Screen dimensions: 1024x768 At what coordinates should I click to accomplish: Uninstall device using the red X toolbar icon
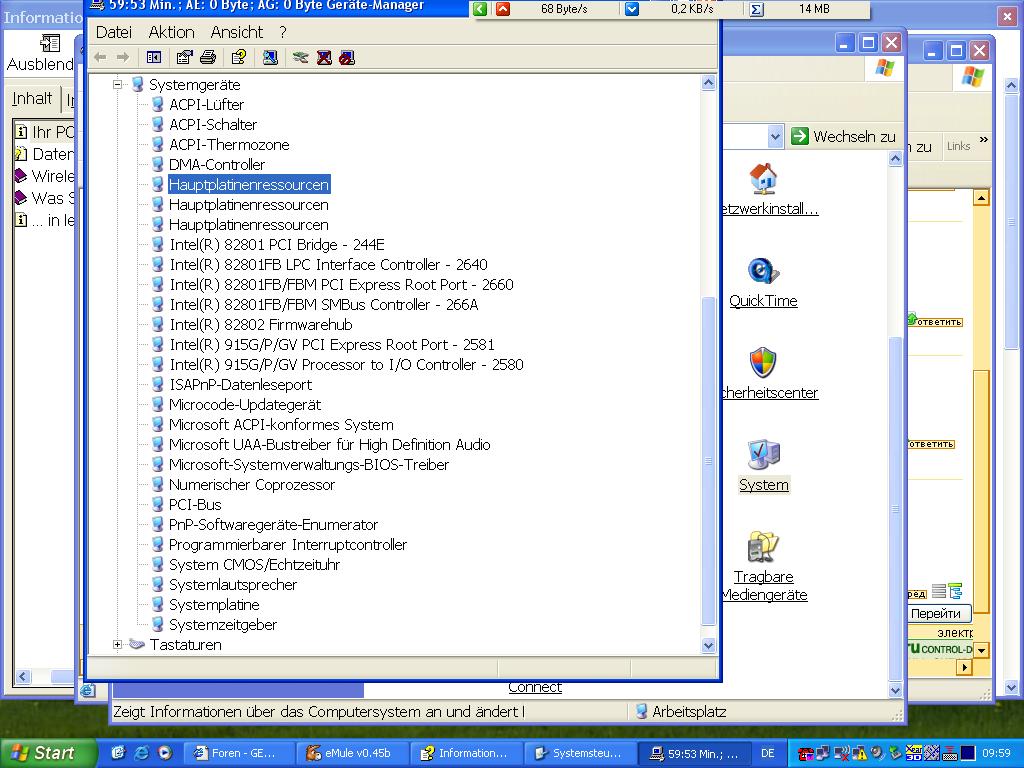click(x=324, y=57)
